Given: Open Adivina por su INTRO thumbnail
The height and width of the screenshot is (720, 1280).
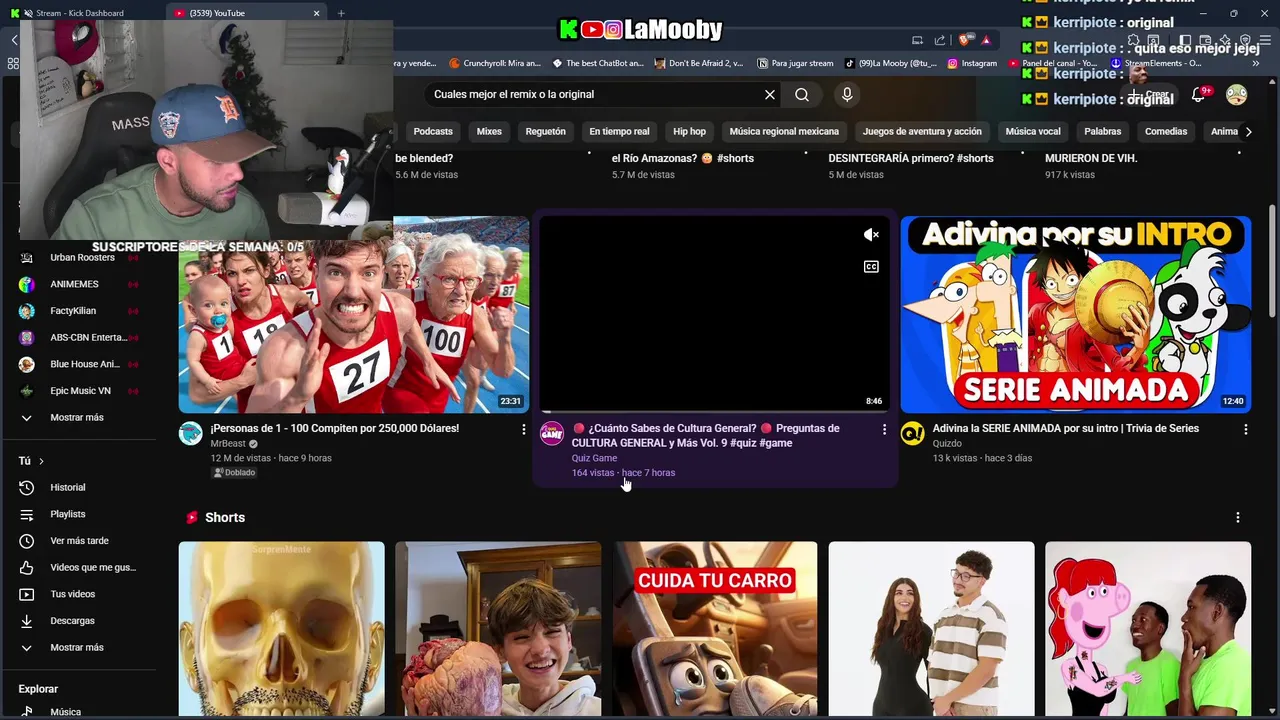Looking at the screenshot, I should (x=1076, y=314).
